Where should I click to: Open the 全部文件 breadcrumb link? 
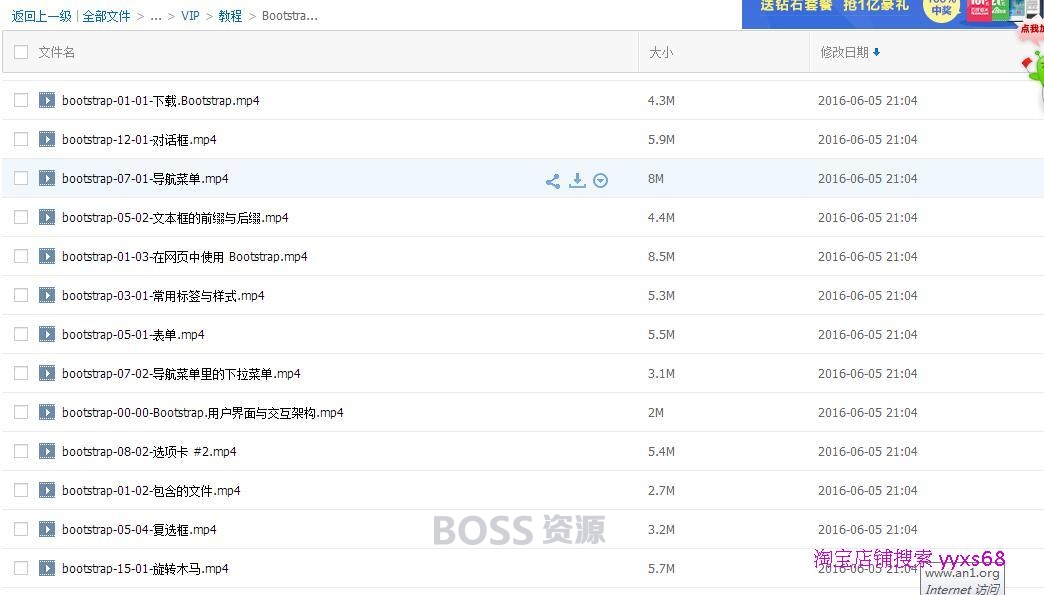107,16
